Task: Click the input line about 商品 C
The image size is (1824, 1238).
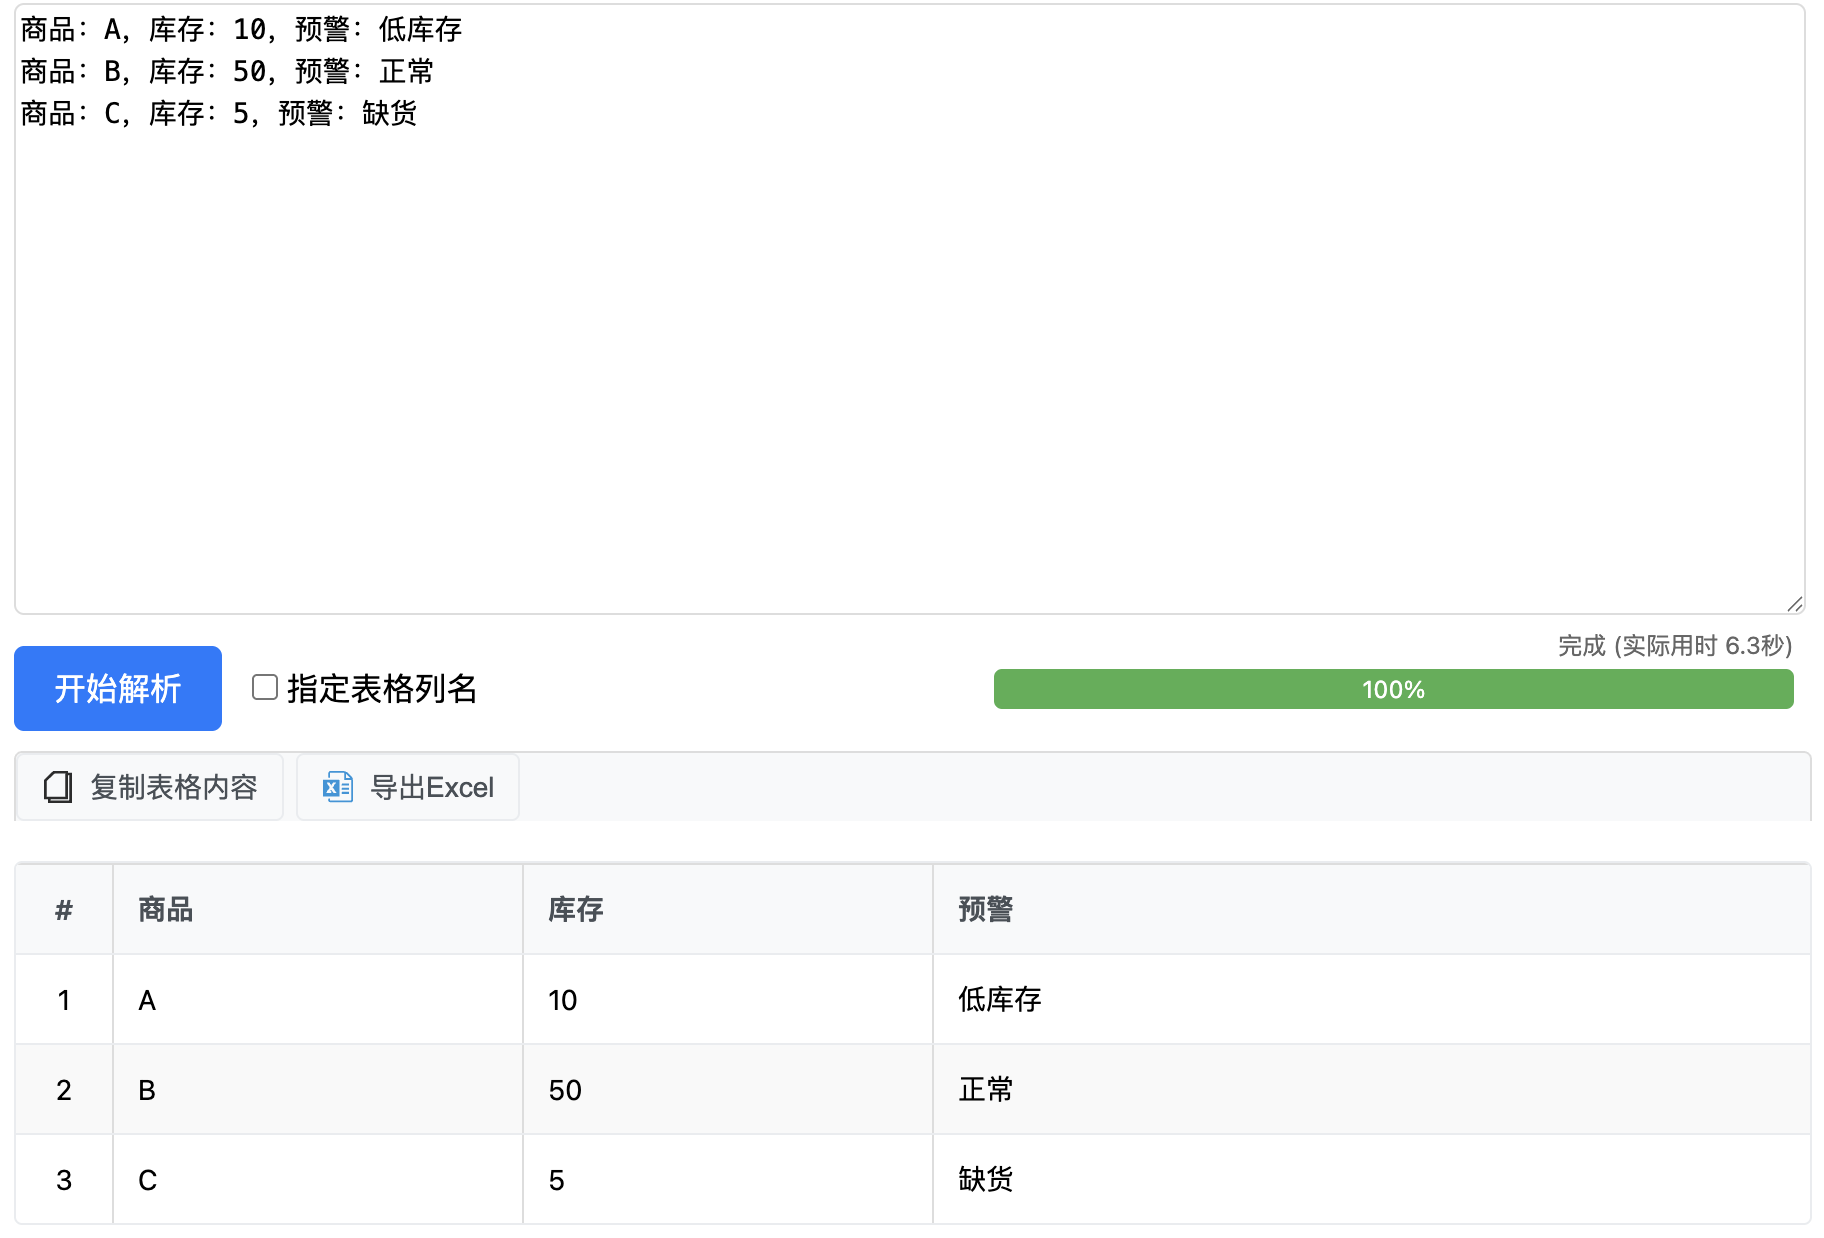Action: 219,114
